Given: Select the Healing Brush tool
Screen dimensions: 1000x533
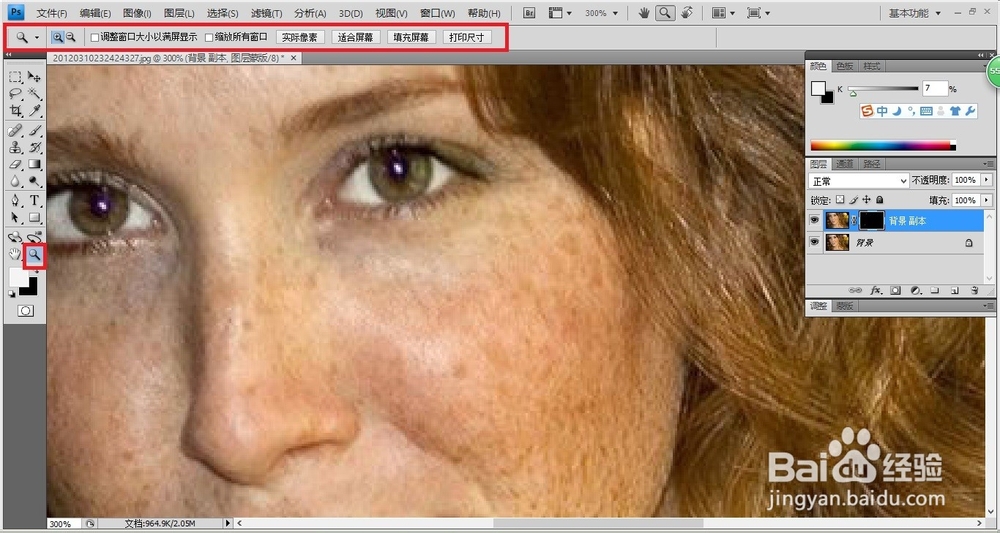Looking at the screenshot, I should [x=15, y=131].
